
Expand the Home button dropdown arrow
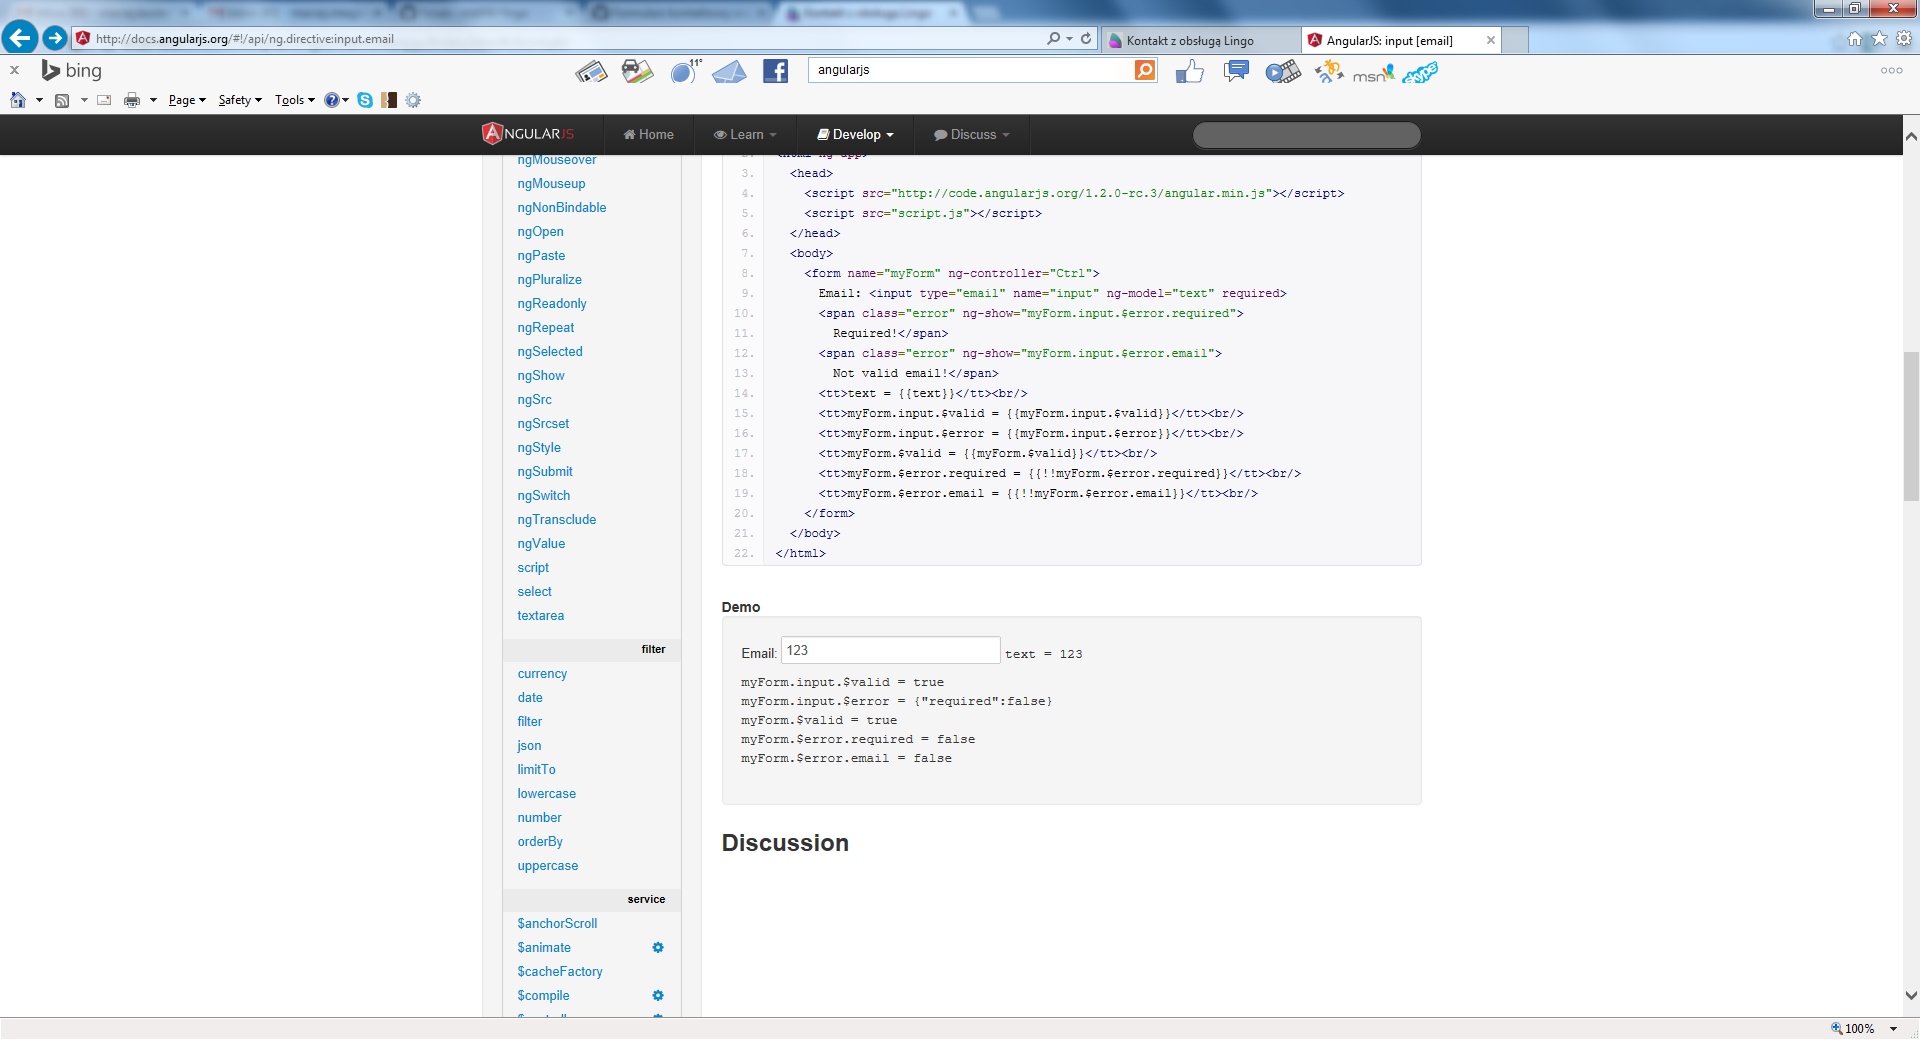pyautogui.click(x=39, y=100)
